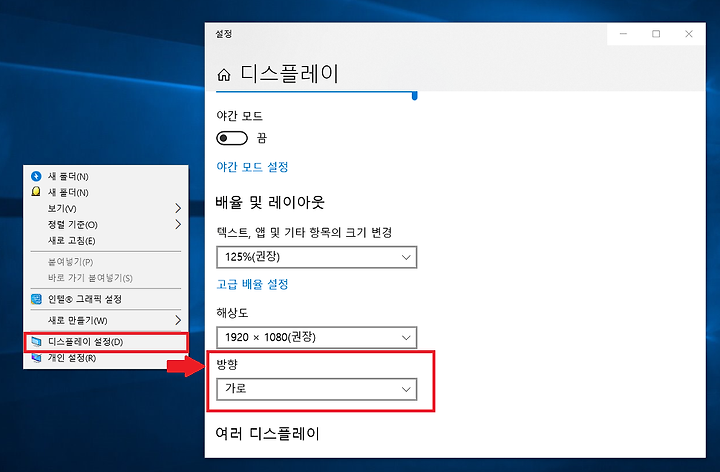Viewport: 720px width, 472px height.
Task: Open the 방향 가로 orientation dropdown
Action: tap(316, 389)
